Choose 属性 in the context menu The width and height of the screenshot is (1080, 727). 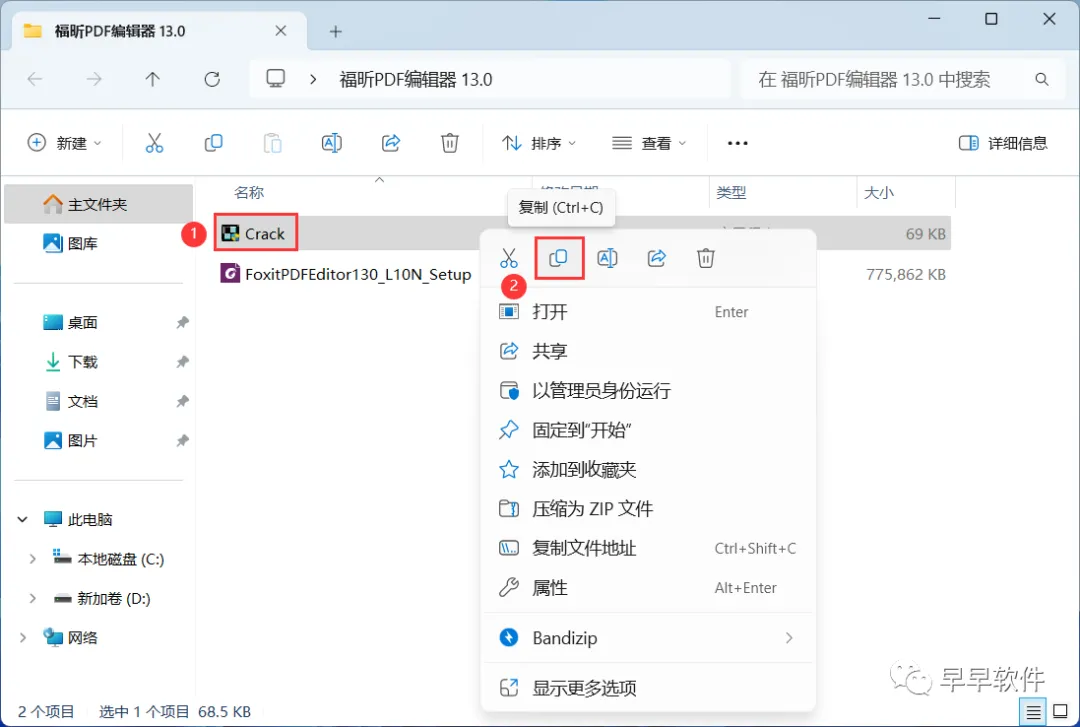(648, 587)
